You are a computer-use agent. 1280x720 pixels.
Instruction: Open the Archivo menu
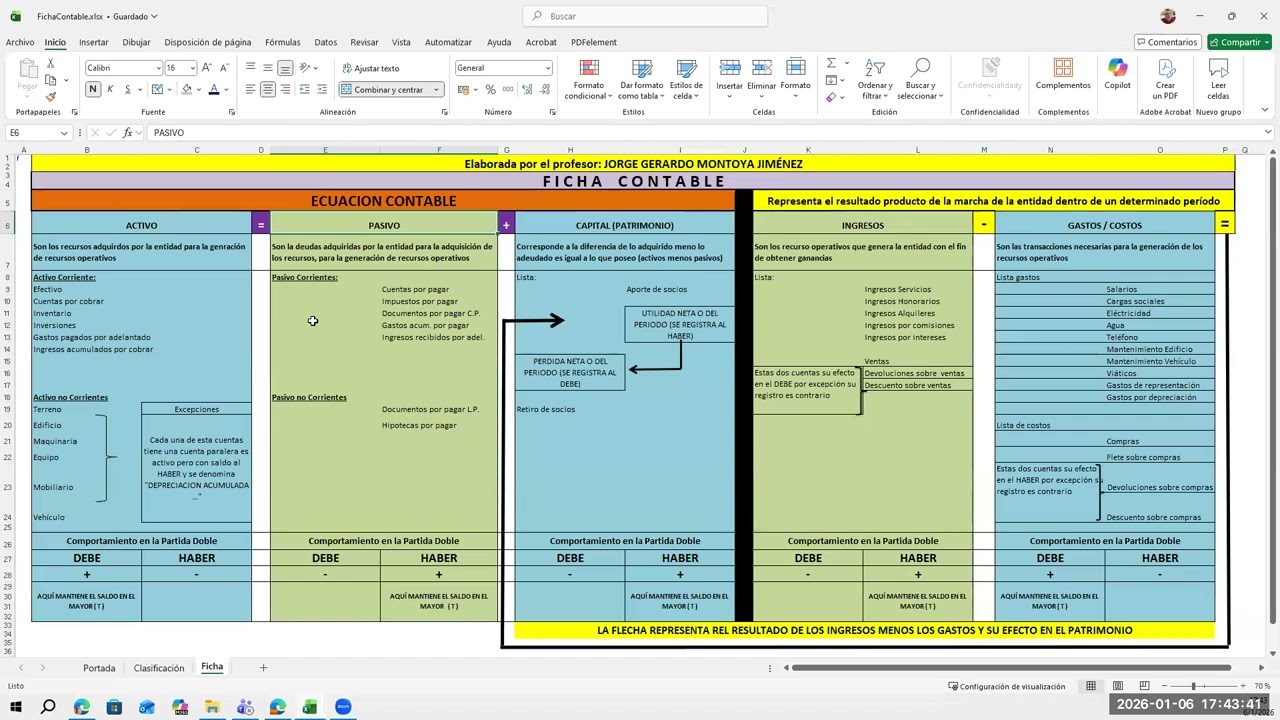point(20,42)
